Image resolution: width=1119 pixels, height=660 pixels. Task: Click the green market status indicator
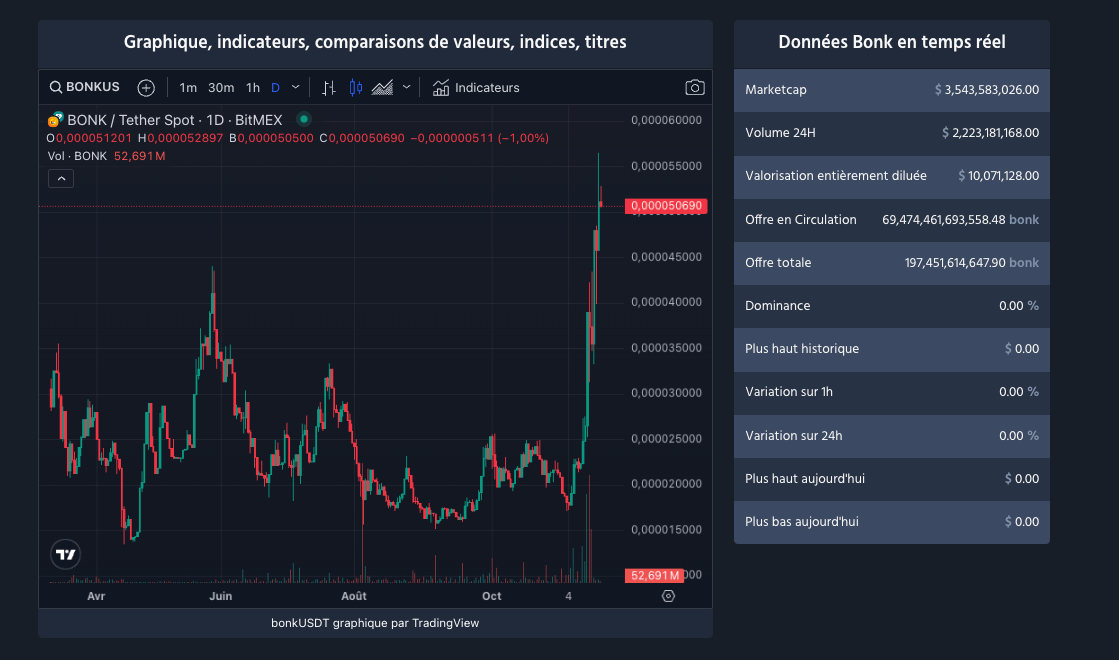tap(303, 119)
